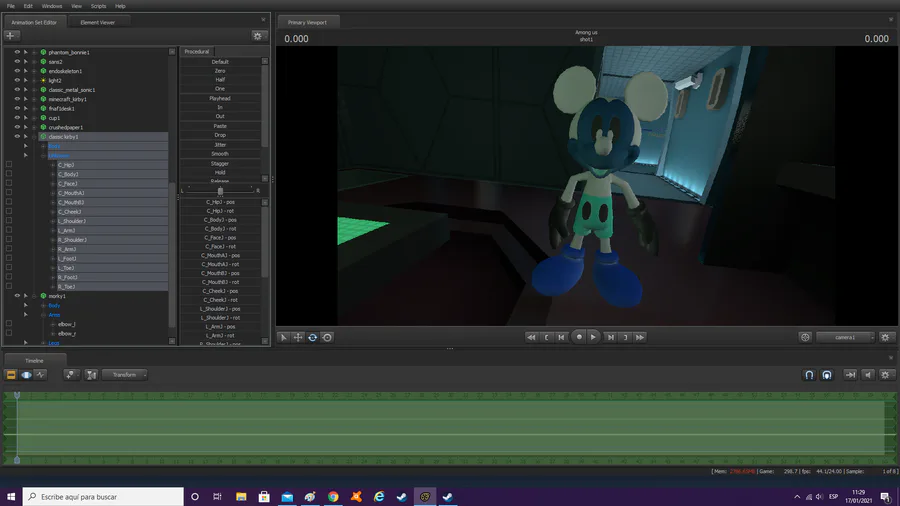This screenshot has height=506, width=900.
Task: Switch to the Element Viewer tab
Action: click(x=98, y=22)
